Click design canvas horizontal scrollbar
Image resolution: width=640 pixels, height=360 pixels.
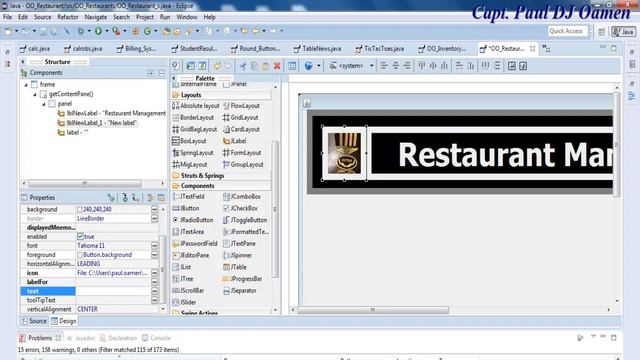click(x=373, y=310)
